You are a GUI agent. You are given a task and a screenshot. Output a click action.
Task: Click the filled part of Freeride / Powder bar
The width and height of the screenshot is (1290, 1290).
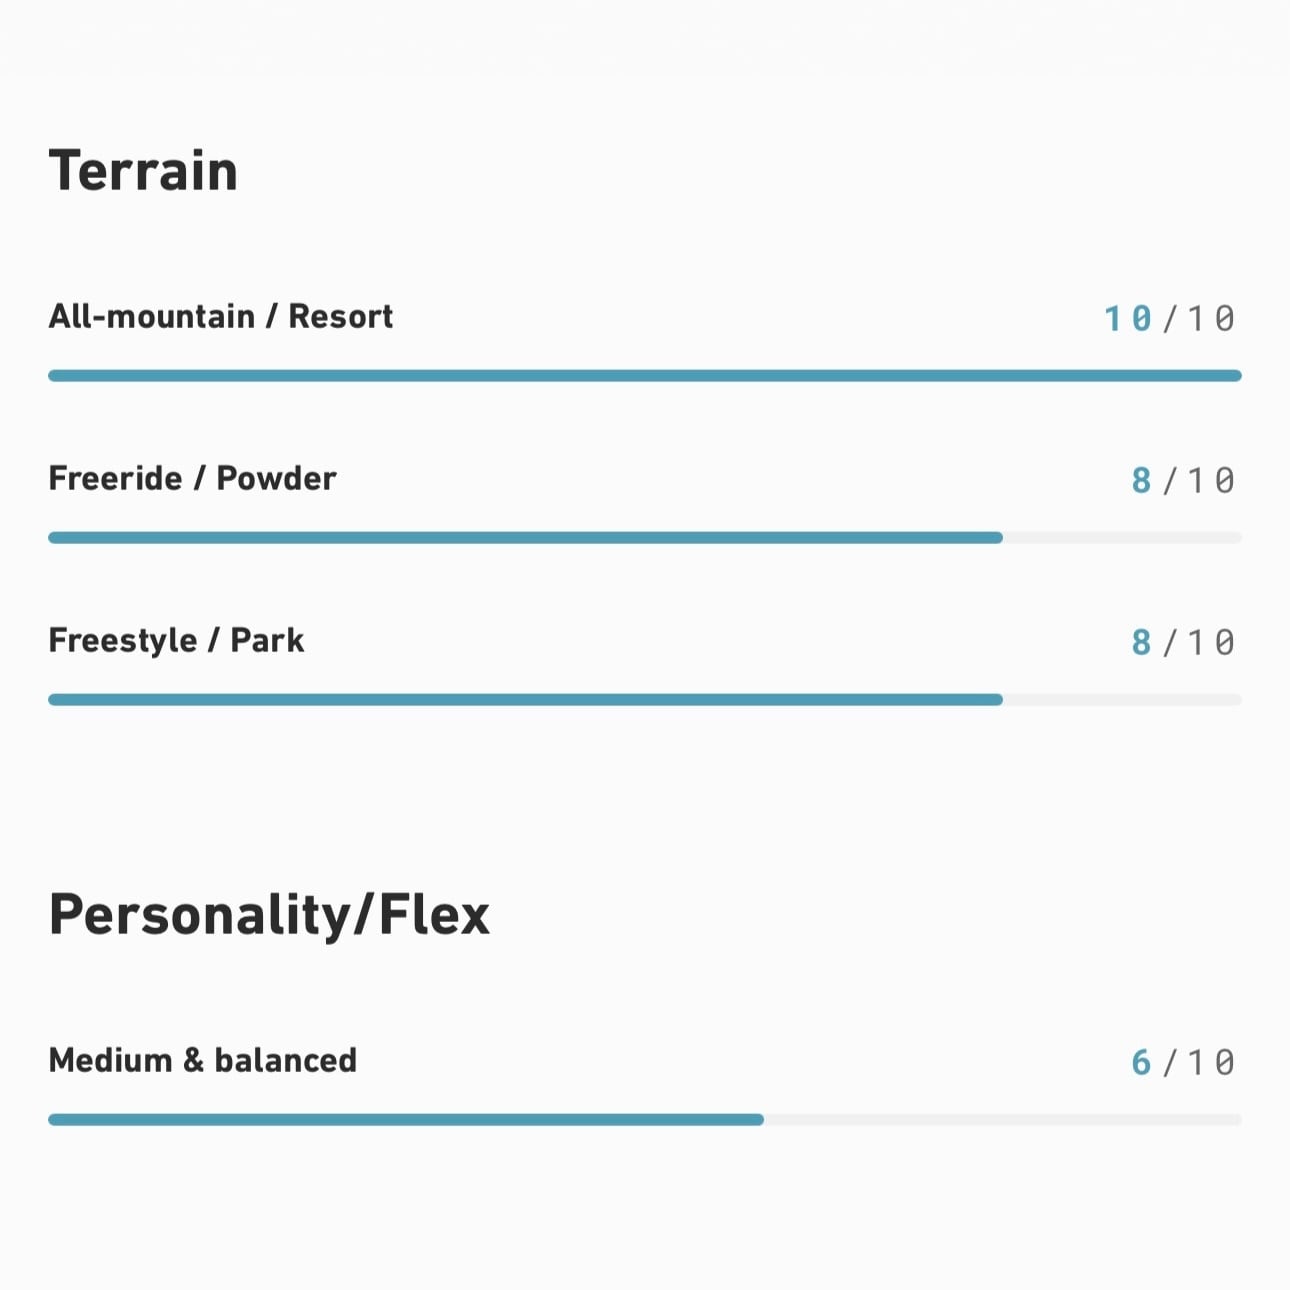(x=525, y=538)
